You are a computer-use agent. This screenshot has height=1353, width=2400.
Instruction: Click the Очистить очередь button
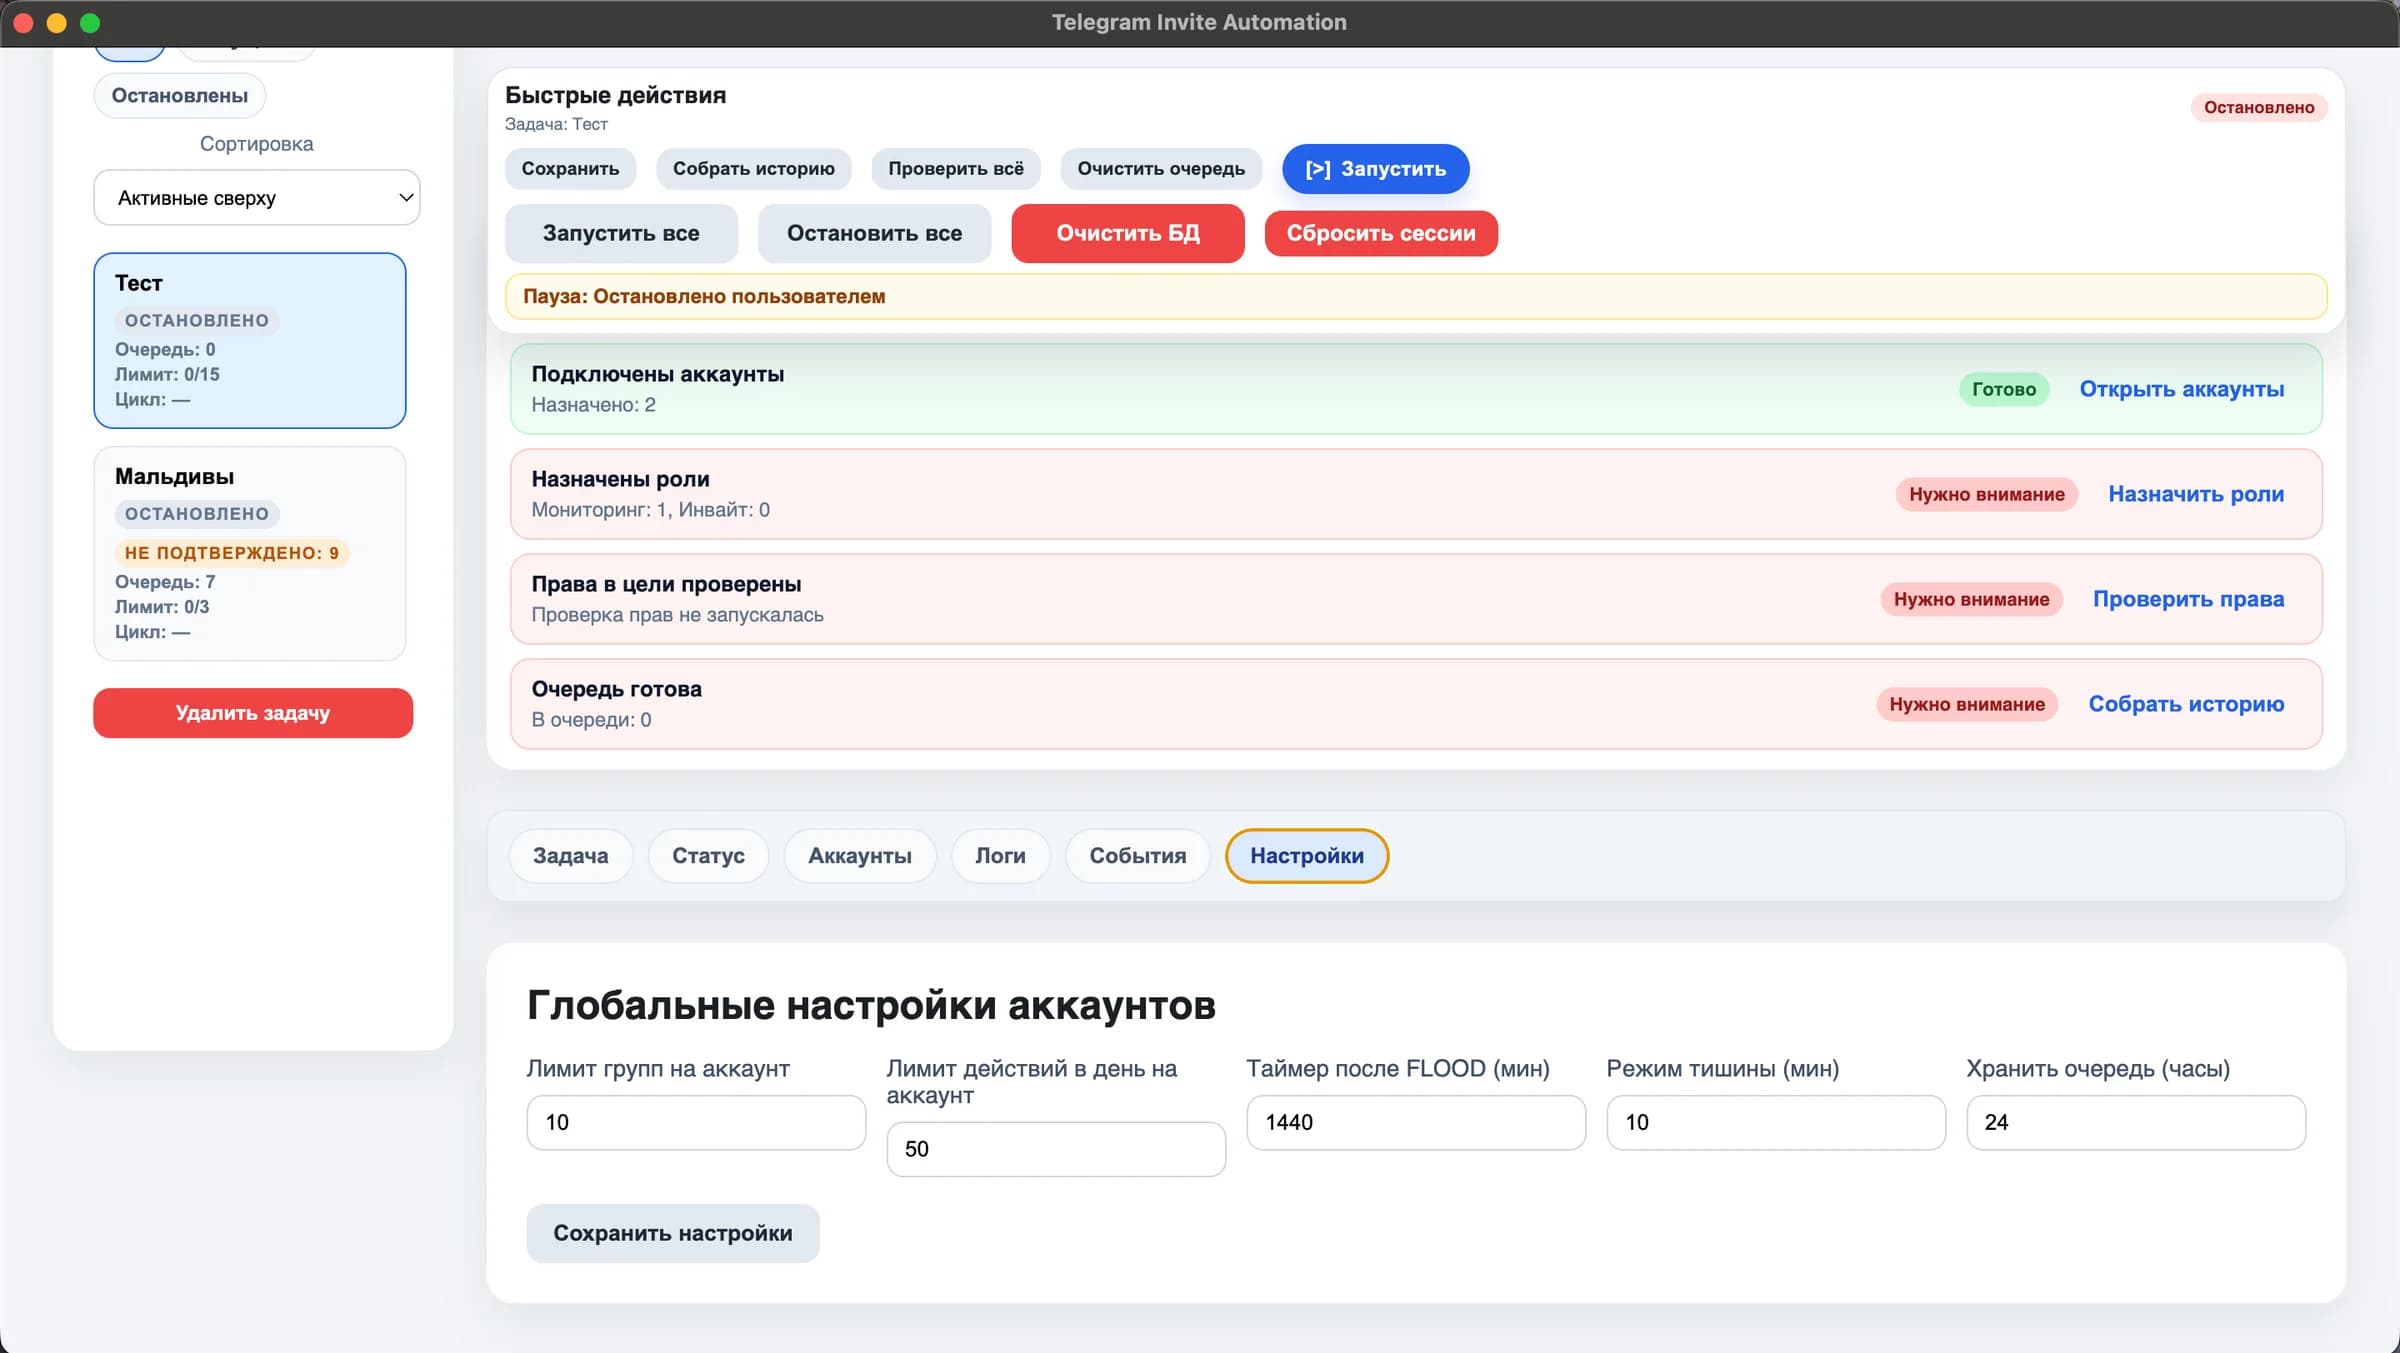[x=1161, y=168]
